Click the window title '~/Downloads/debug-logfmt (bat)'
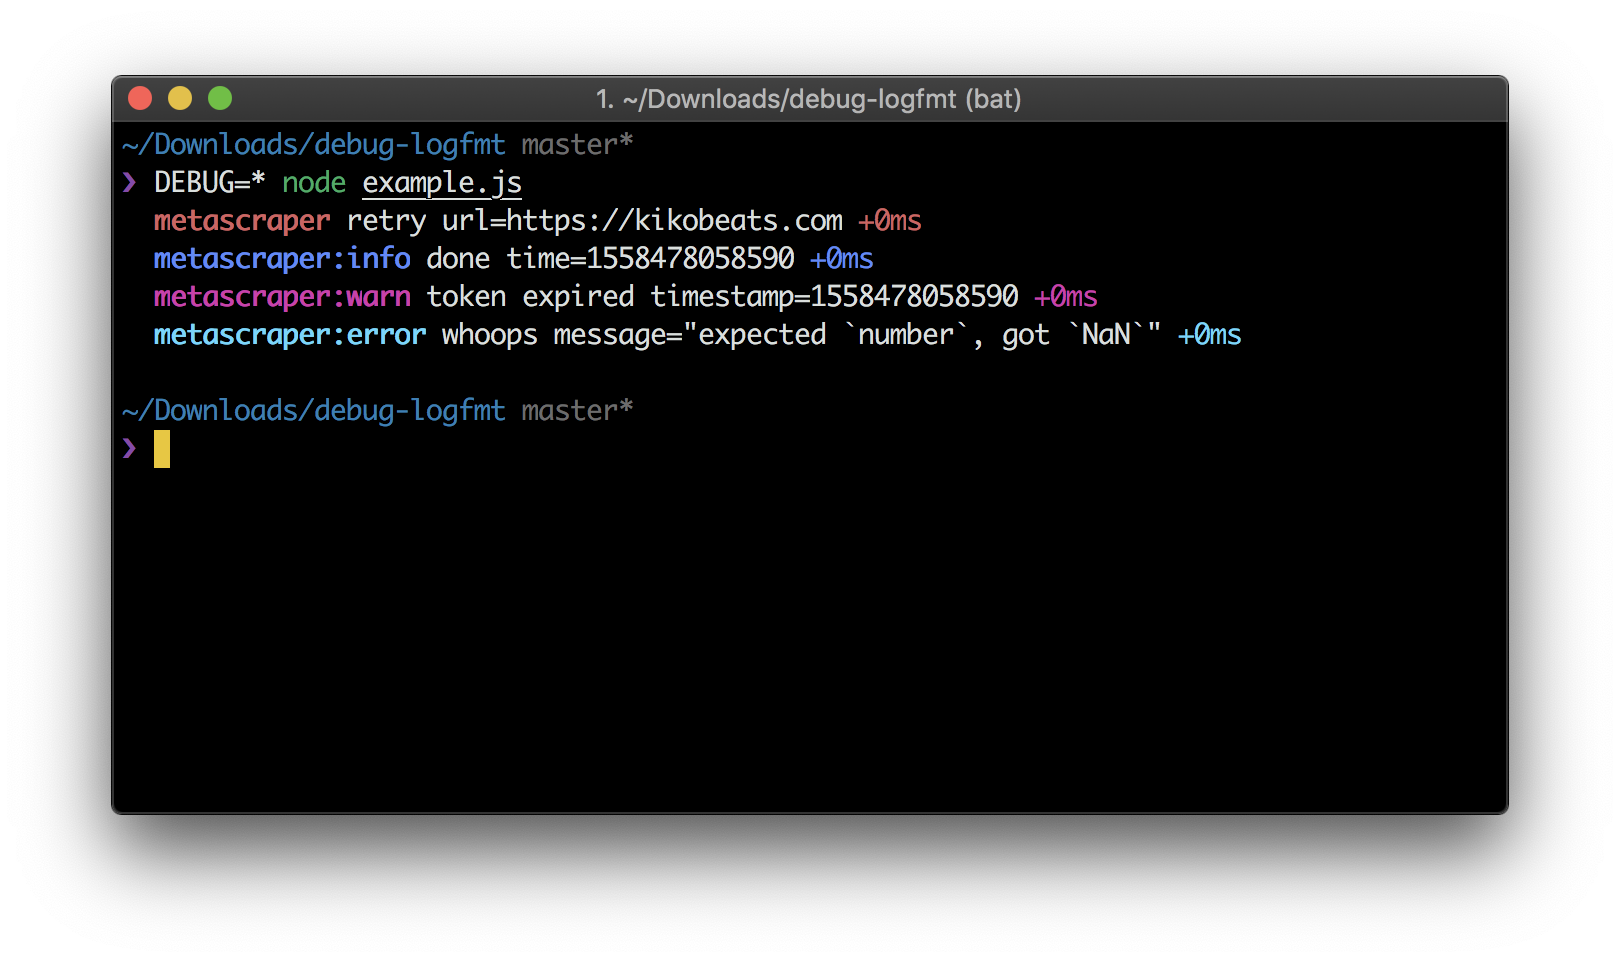Image resolution: width=1620 pixels, height=962 pixels. (808, 99)
